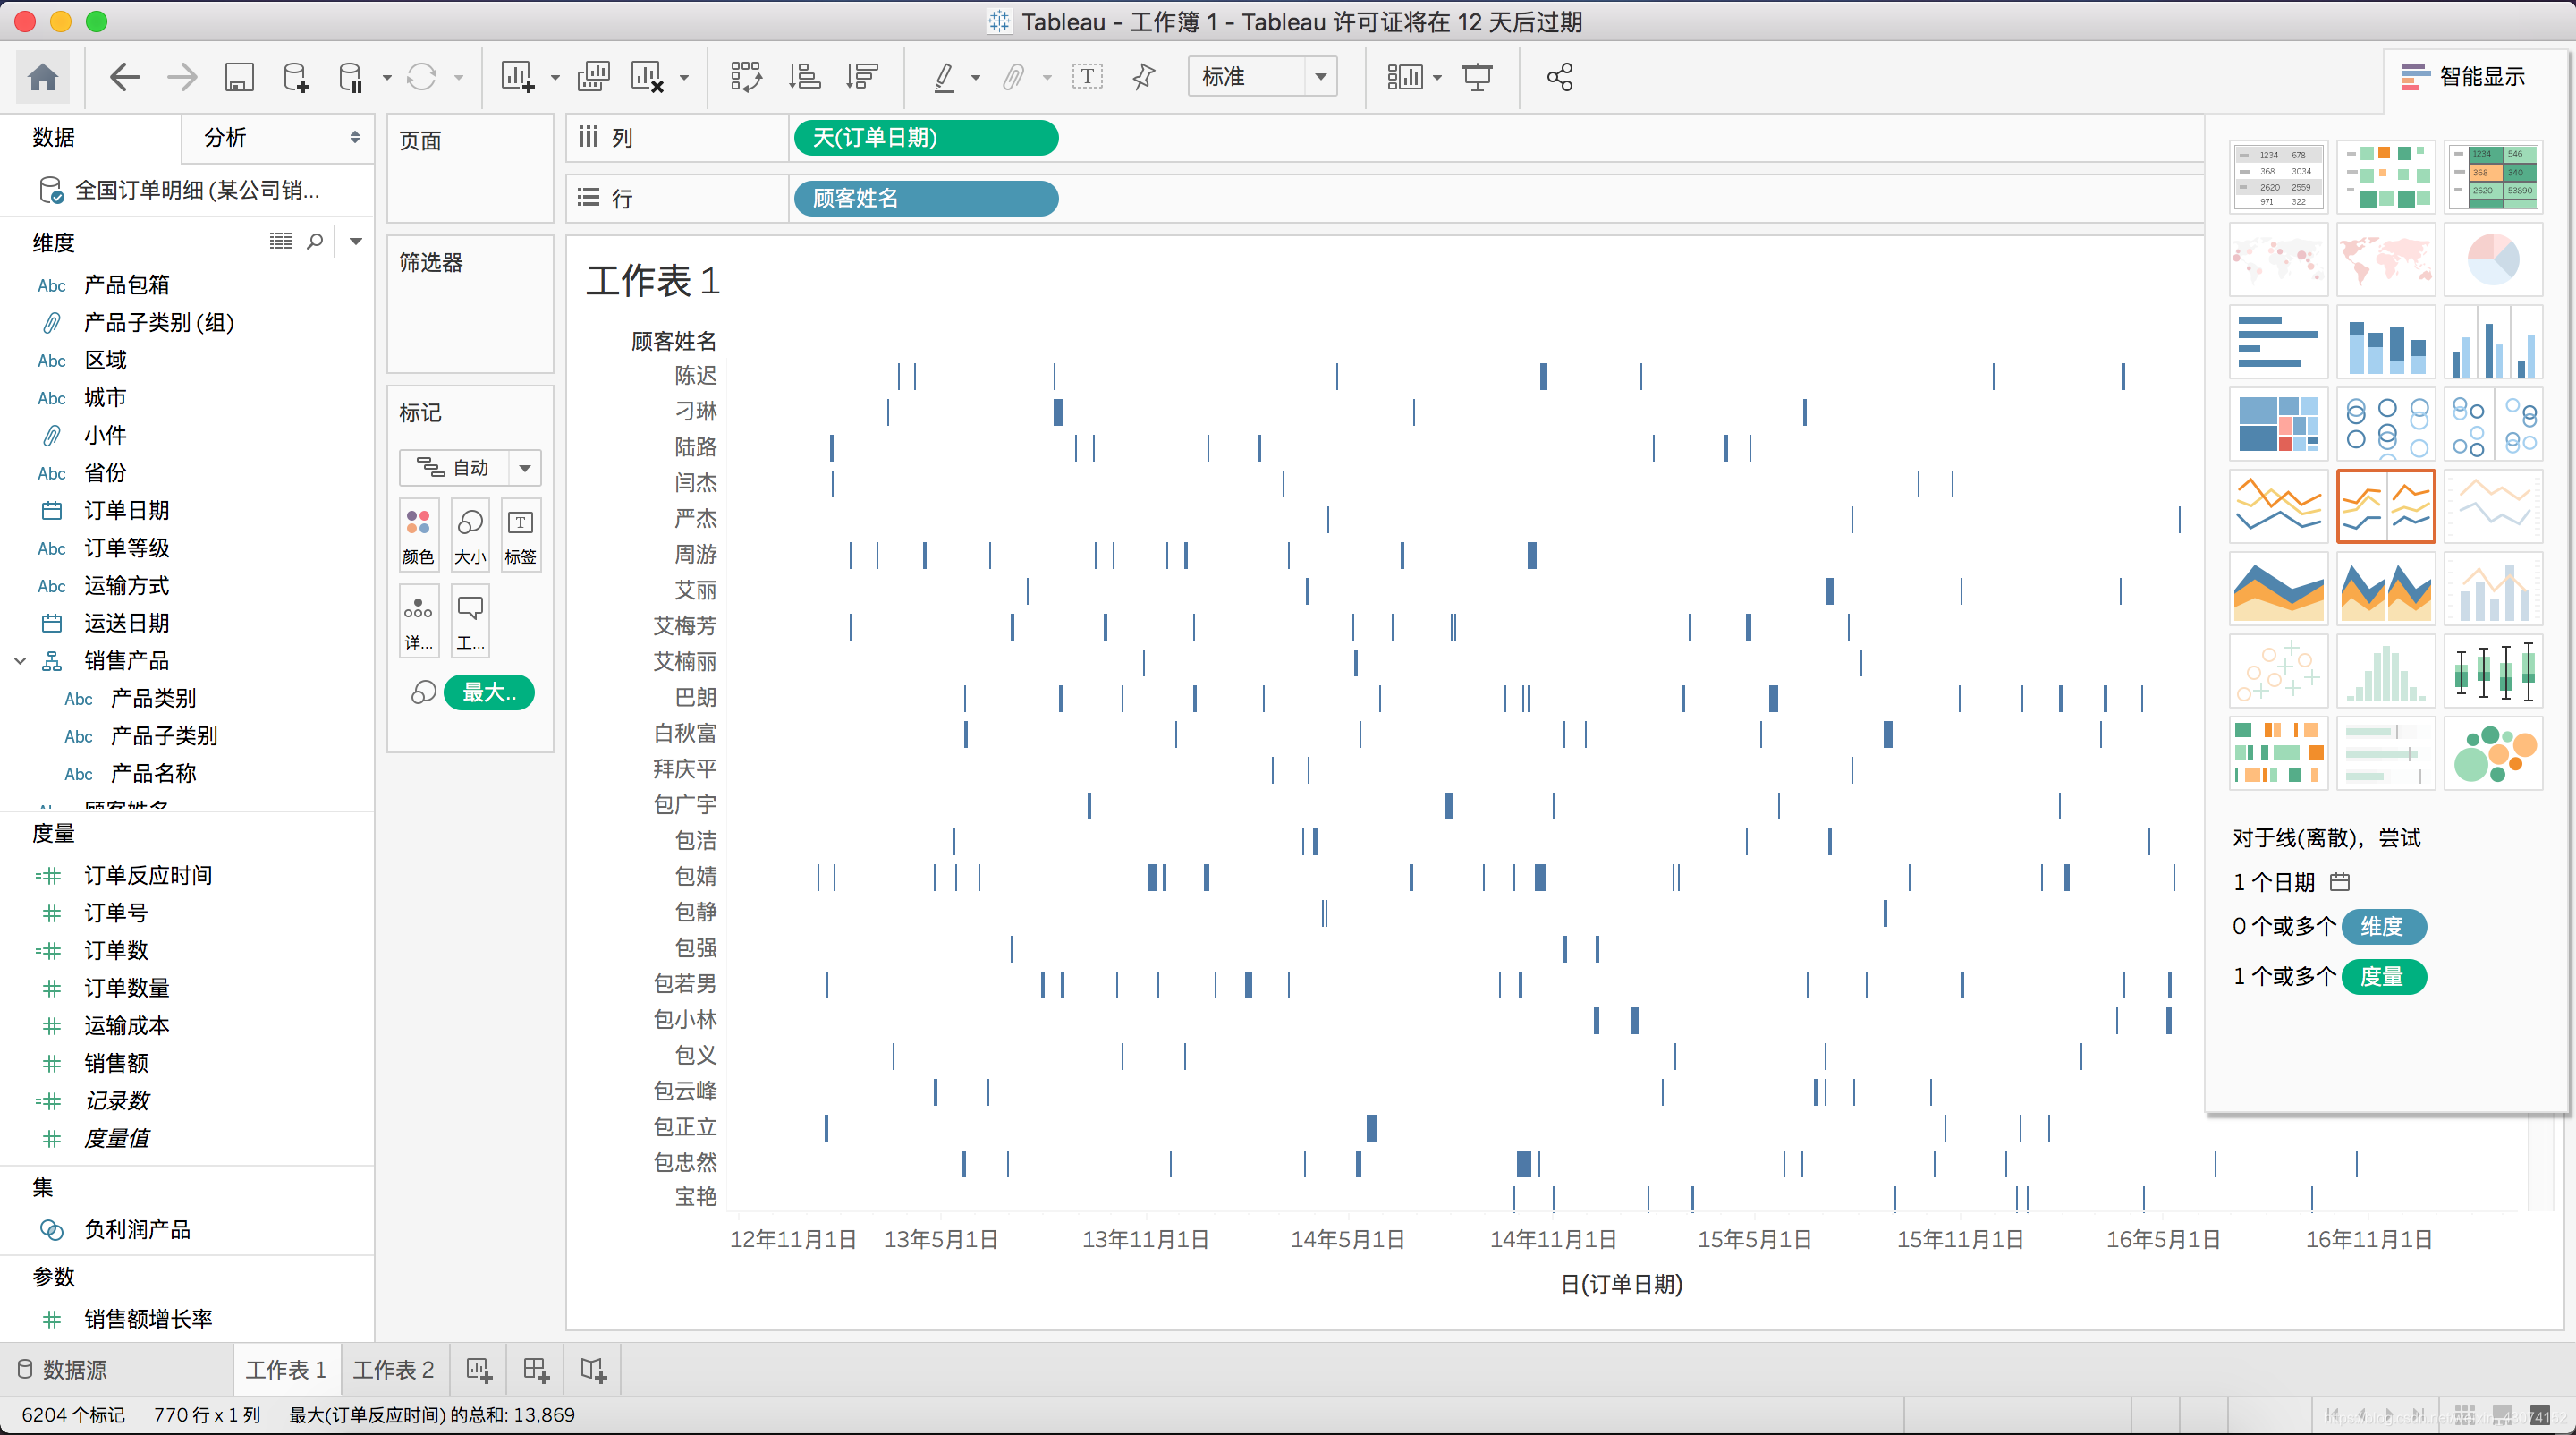2576x1435 pixels.
Task: Click the new dashboard tab icon
Action: [x=536, y=1370]
